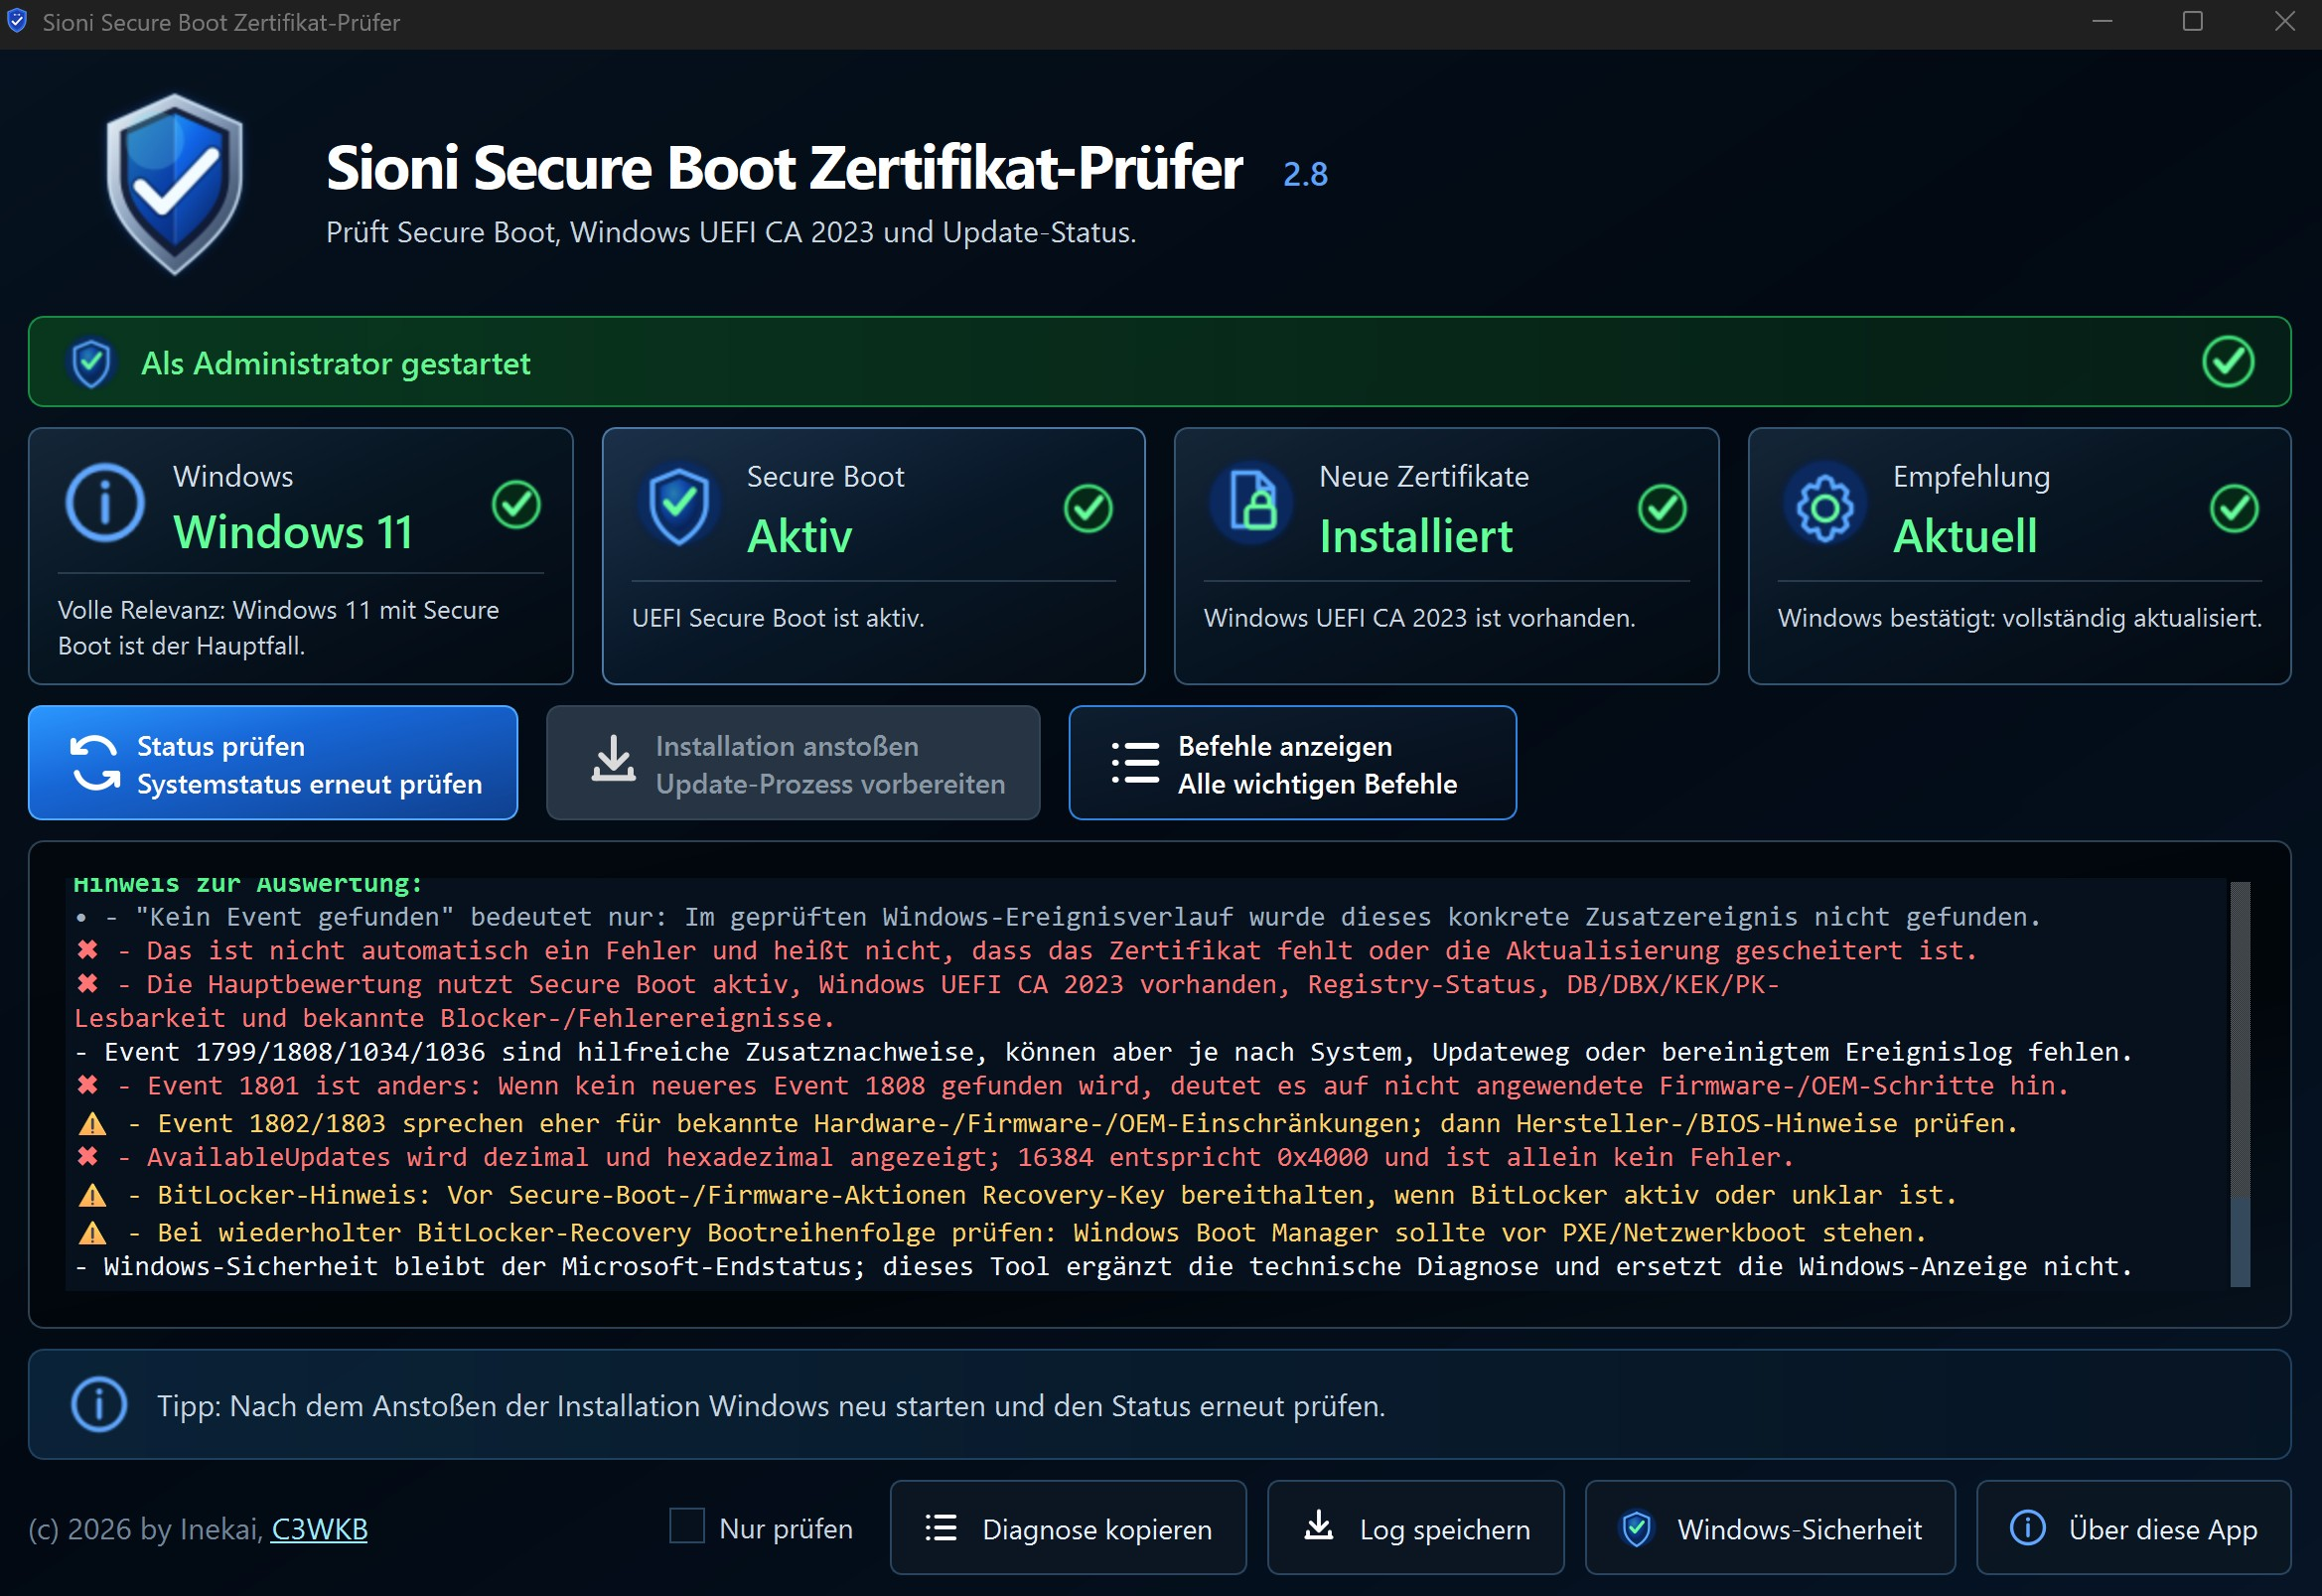Click shield icon in Windows-Sicherheit button
This screenshot has height=1596, width=2322.
click(x=1637, y=1529)
